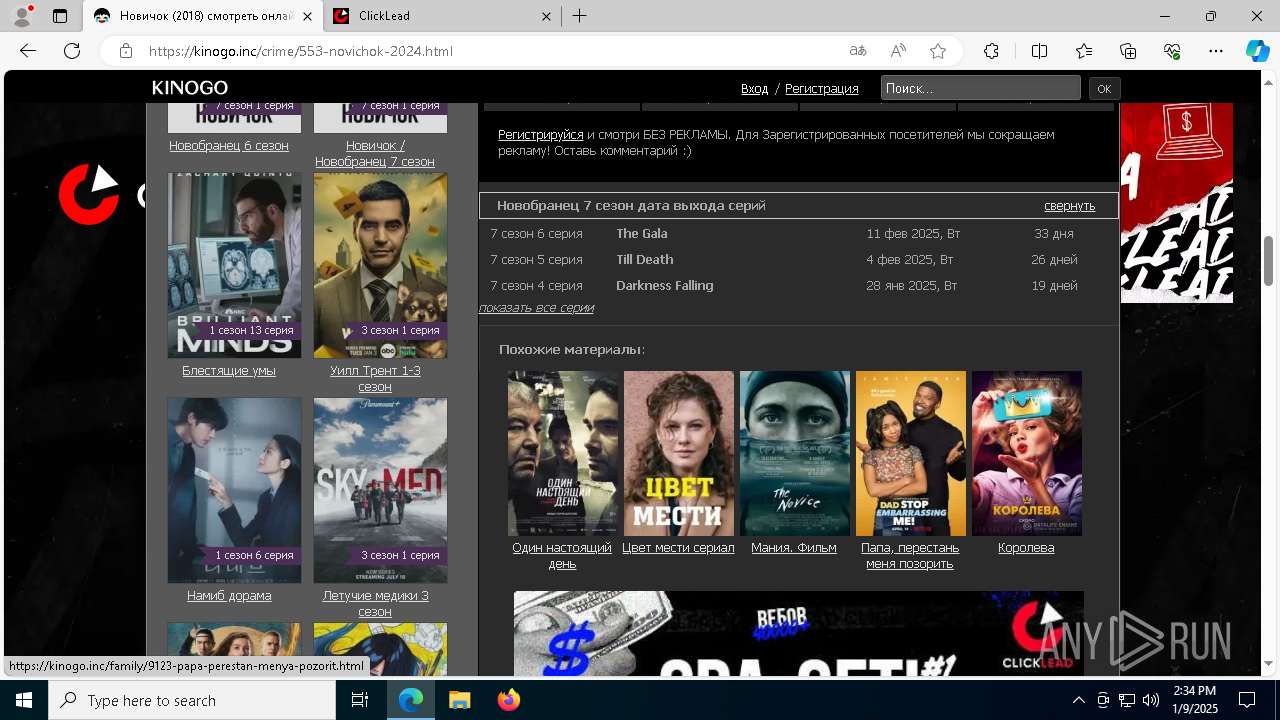The height and width of the screenshot is (720, 1280).
Task: Open File Explorer from taskbar
Action: tap(459, 700)
